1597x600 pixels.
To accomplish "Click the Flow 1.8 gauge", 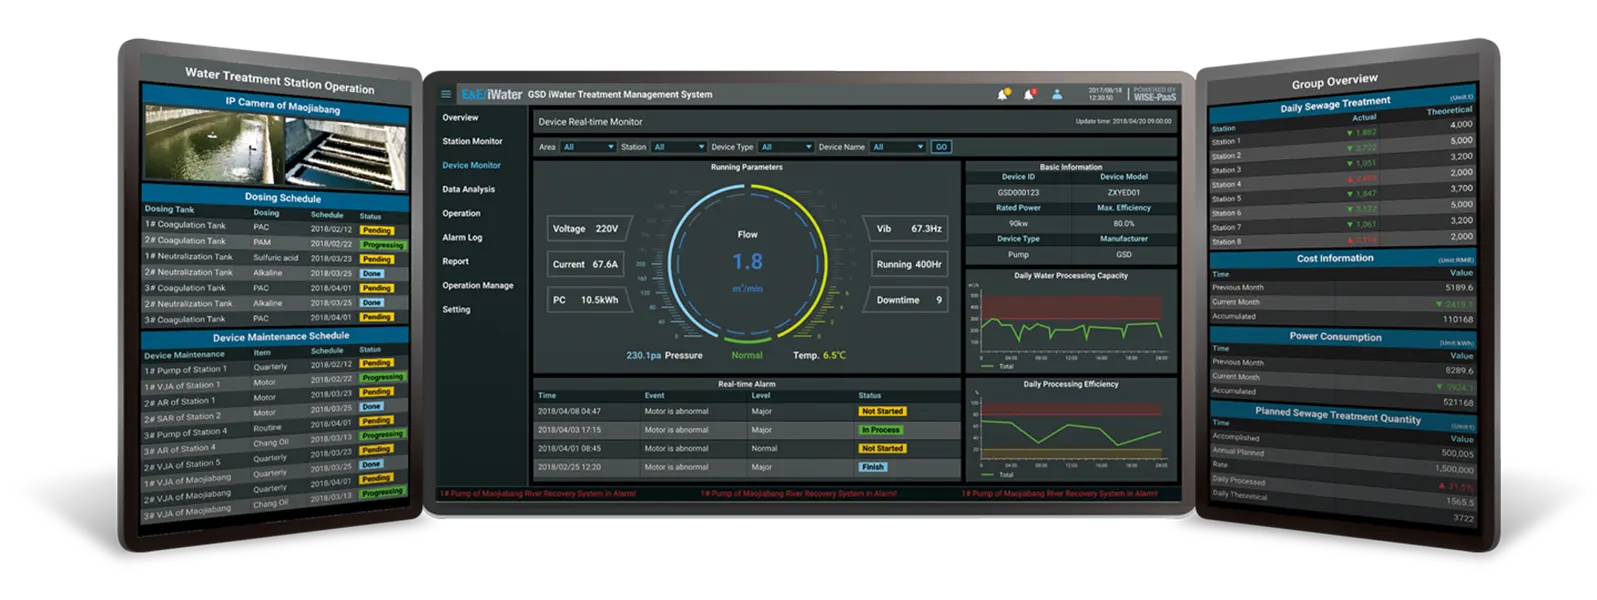I will [747, 263].
